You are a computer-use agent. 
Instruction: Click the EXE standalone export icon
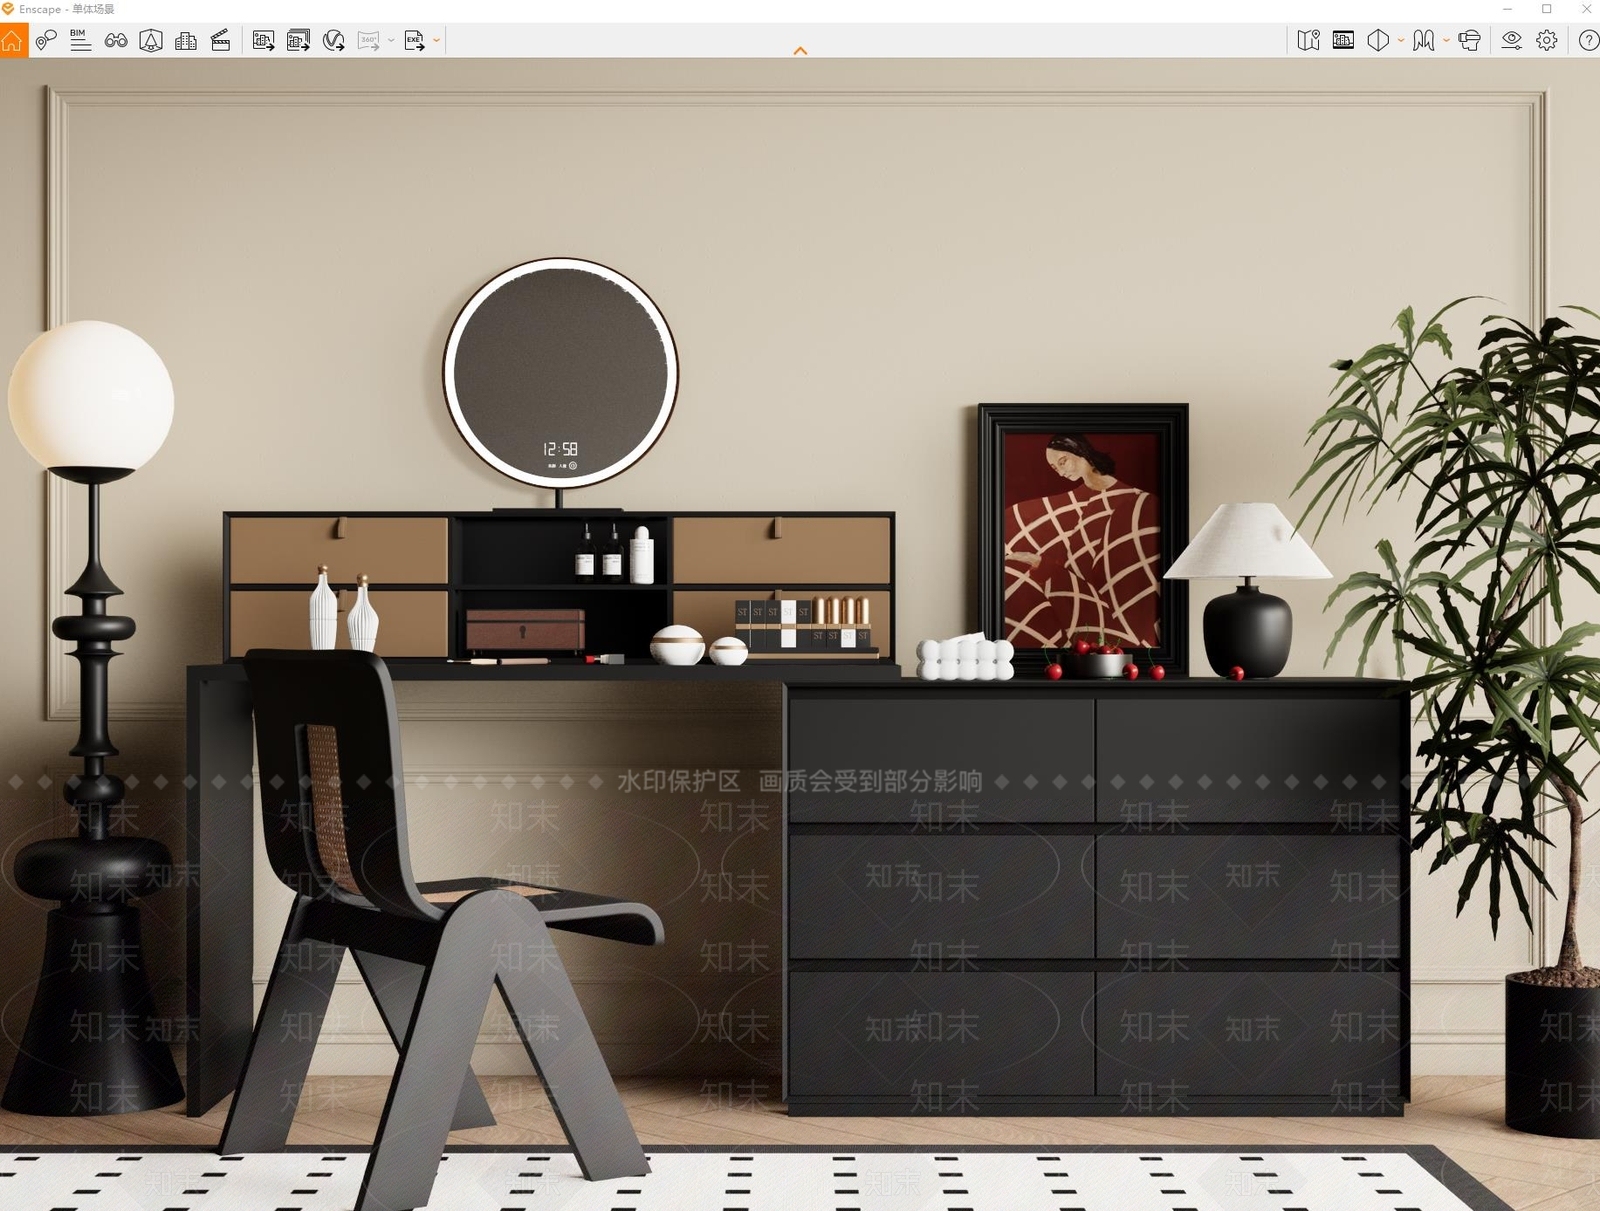point(414,40)
